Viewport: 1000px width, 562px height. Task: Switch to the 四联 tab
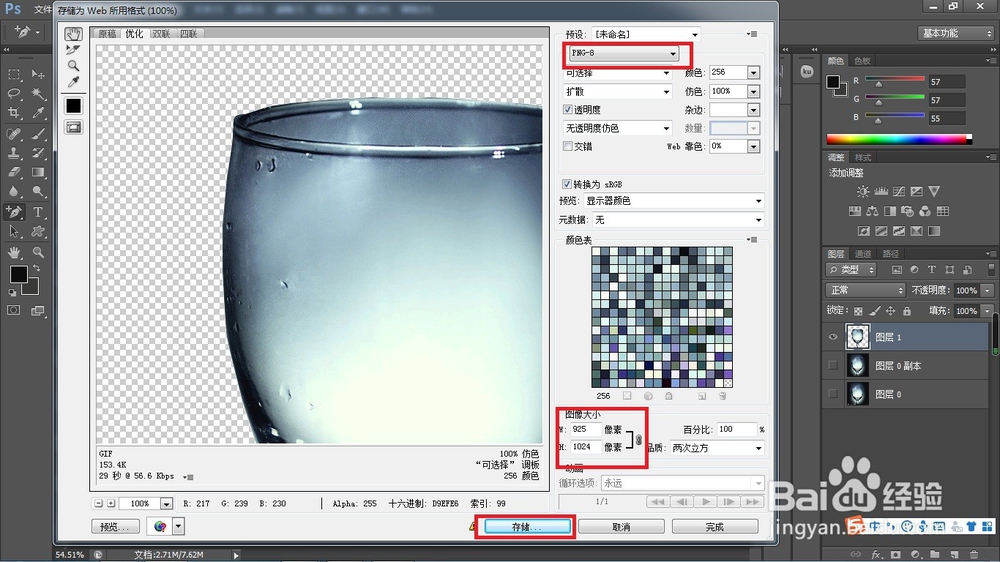click(x=188, y=34)
